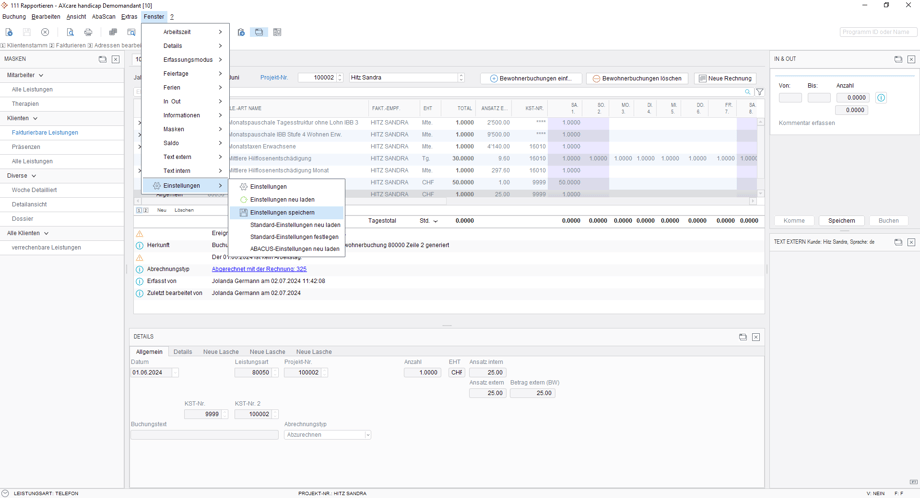Click the stacked windows toolbar icon

click(113, 32)
